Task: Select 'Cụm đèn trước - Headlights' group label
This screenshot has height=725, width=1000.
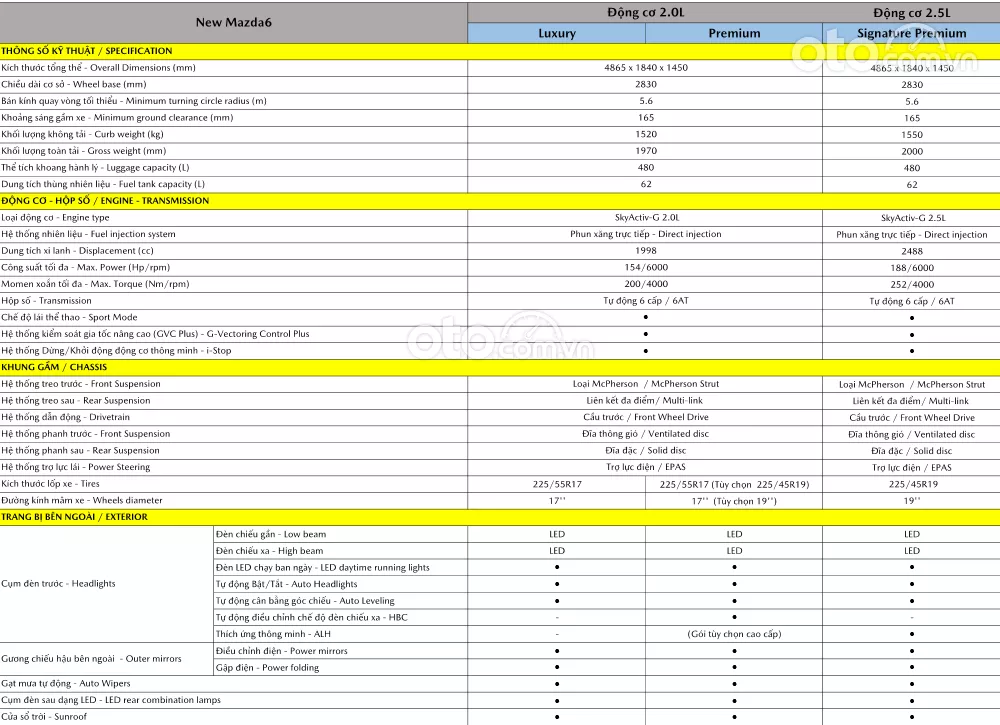Action: (x=59, y=583)
